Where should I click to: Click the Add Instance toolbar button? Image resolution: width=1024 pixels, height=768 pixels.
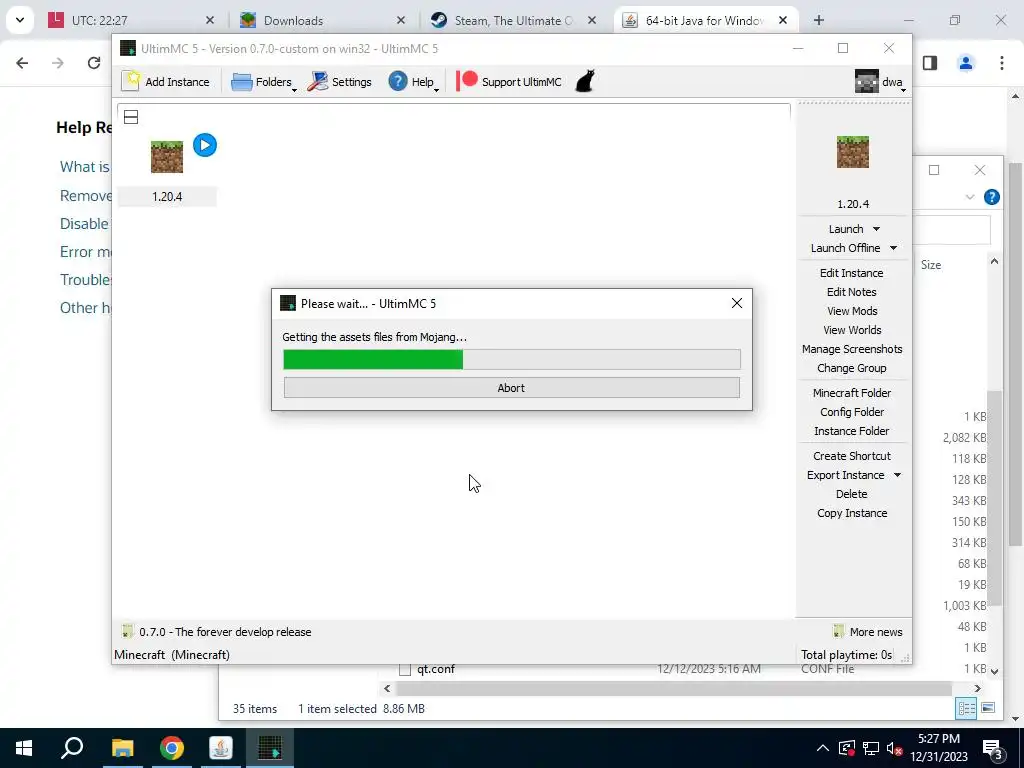166,82
